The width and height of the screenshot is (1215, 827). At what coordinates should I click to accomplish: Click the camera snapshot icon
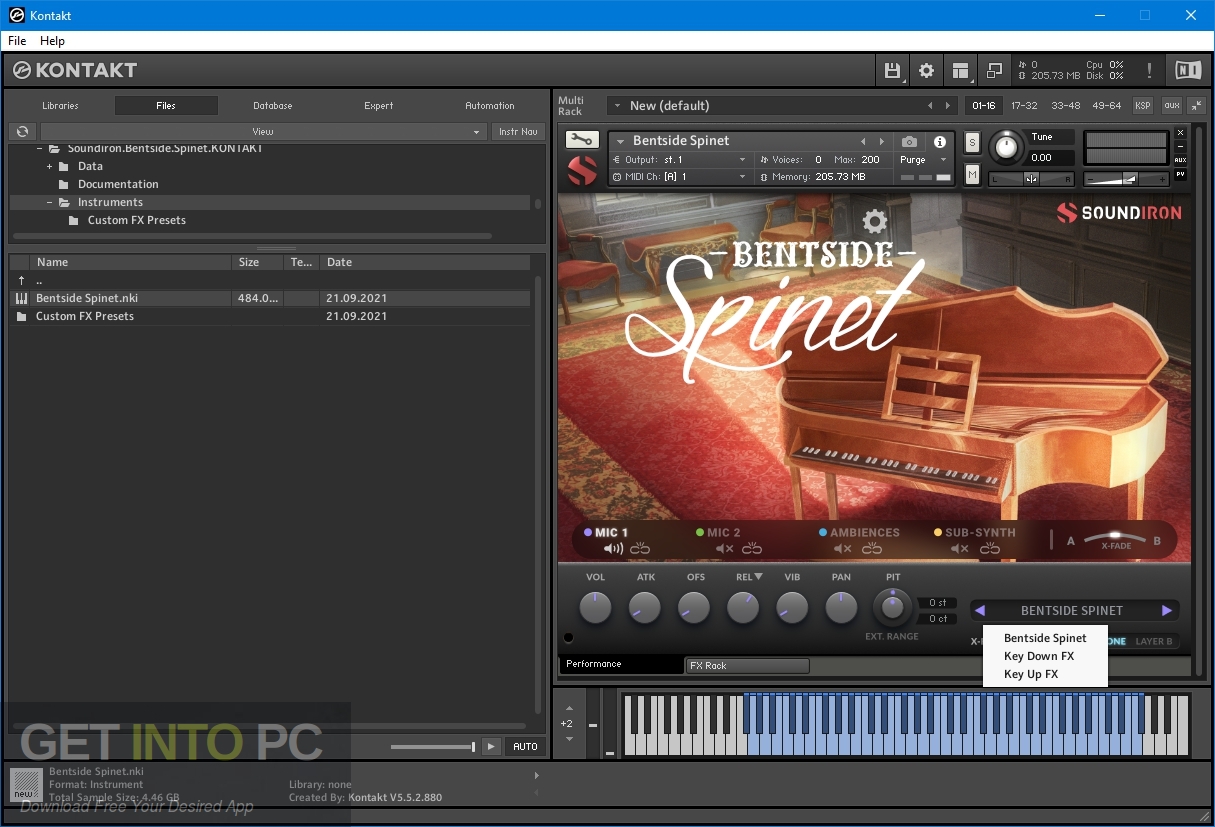[x=909, y=142]
